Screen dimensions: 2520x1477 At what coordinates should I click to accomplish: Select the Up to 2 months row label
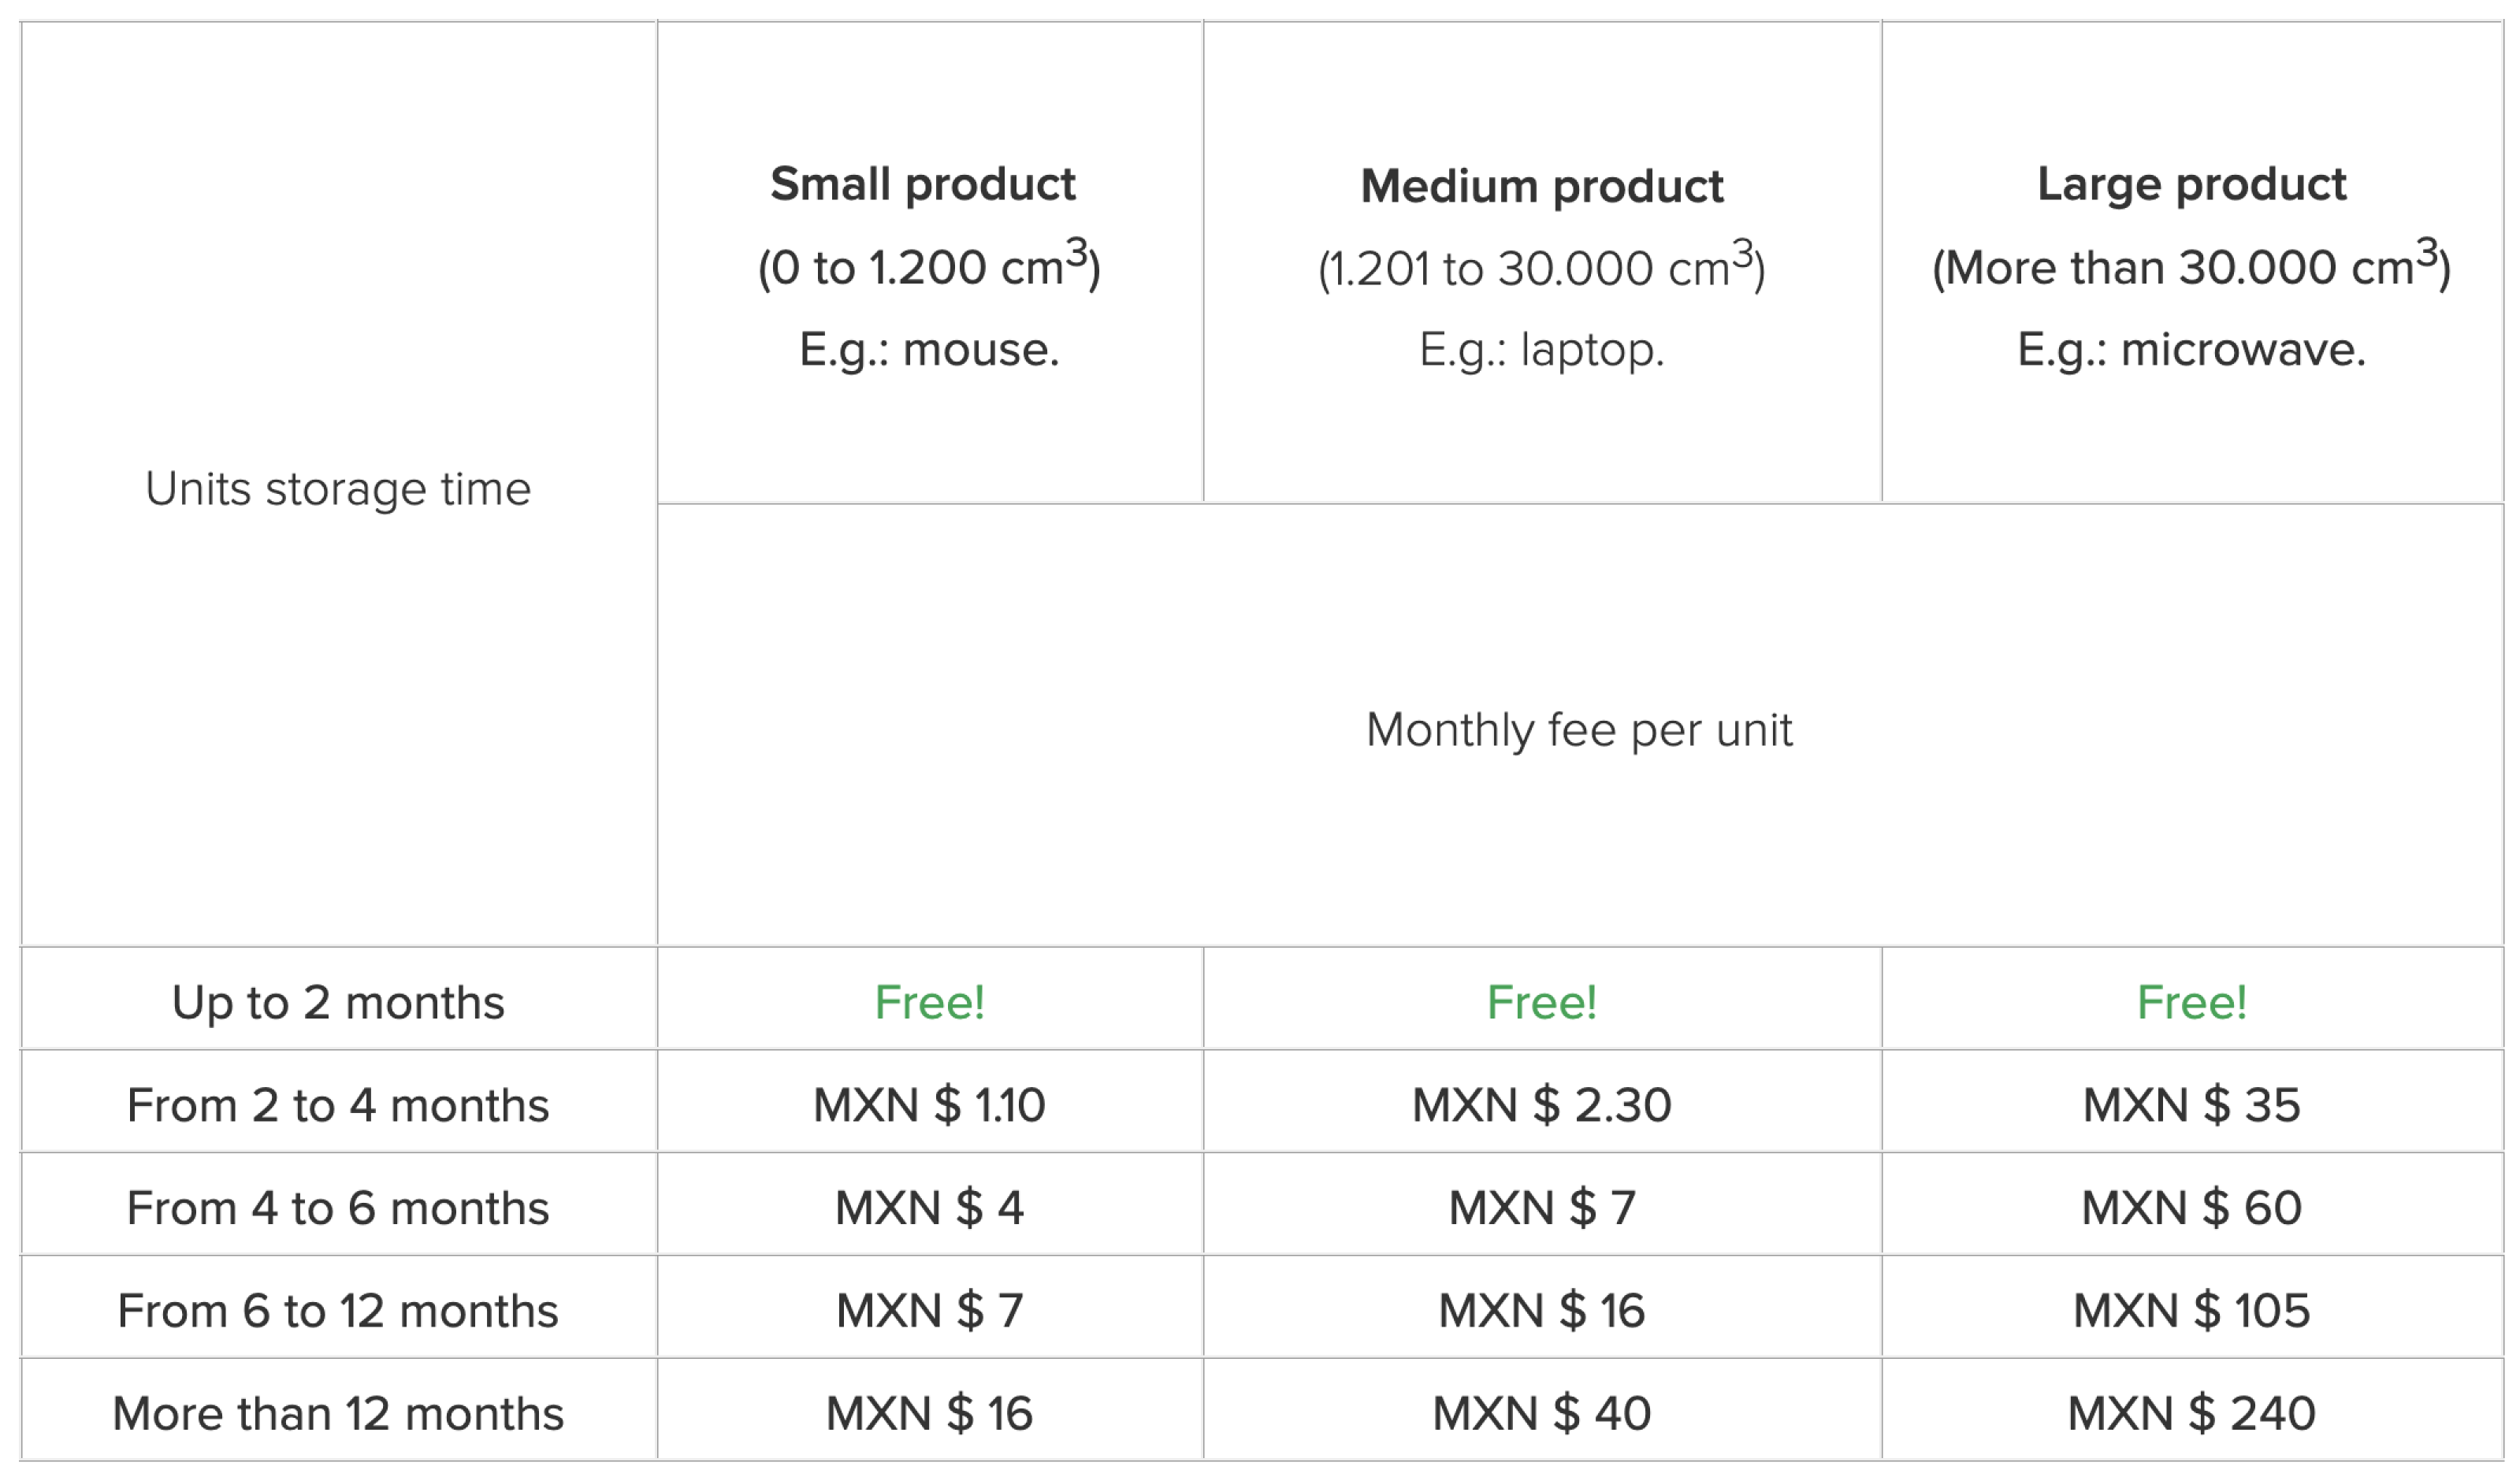(x=338, y=1002)
